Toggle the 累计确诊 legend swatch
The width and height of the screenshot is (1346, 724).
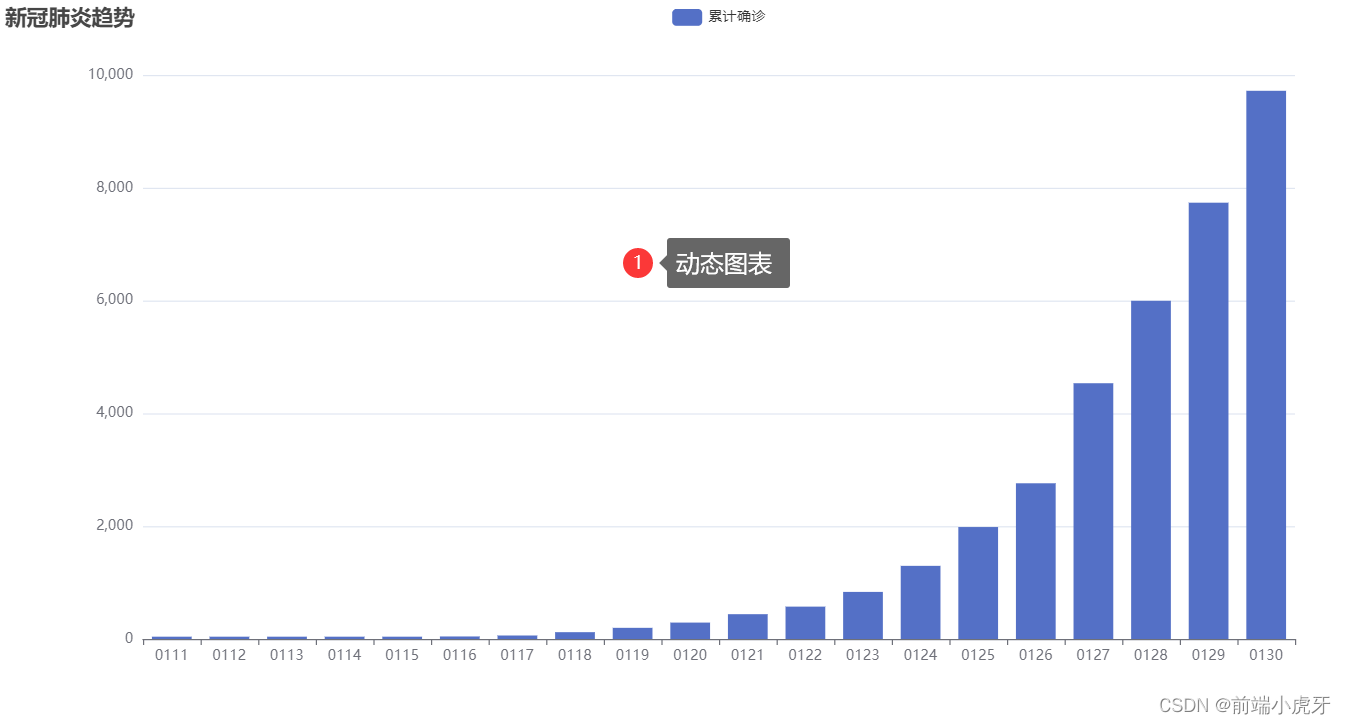[687, 16]
